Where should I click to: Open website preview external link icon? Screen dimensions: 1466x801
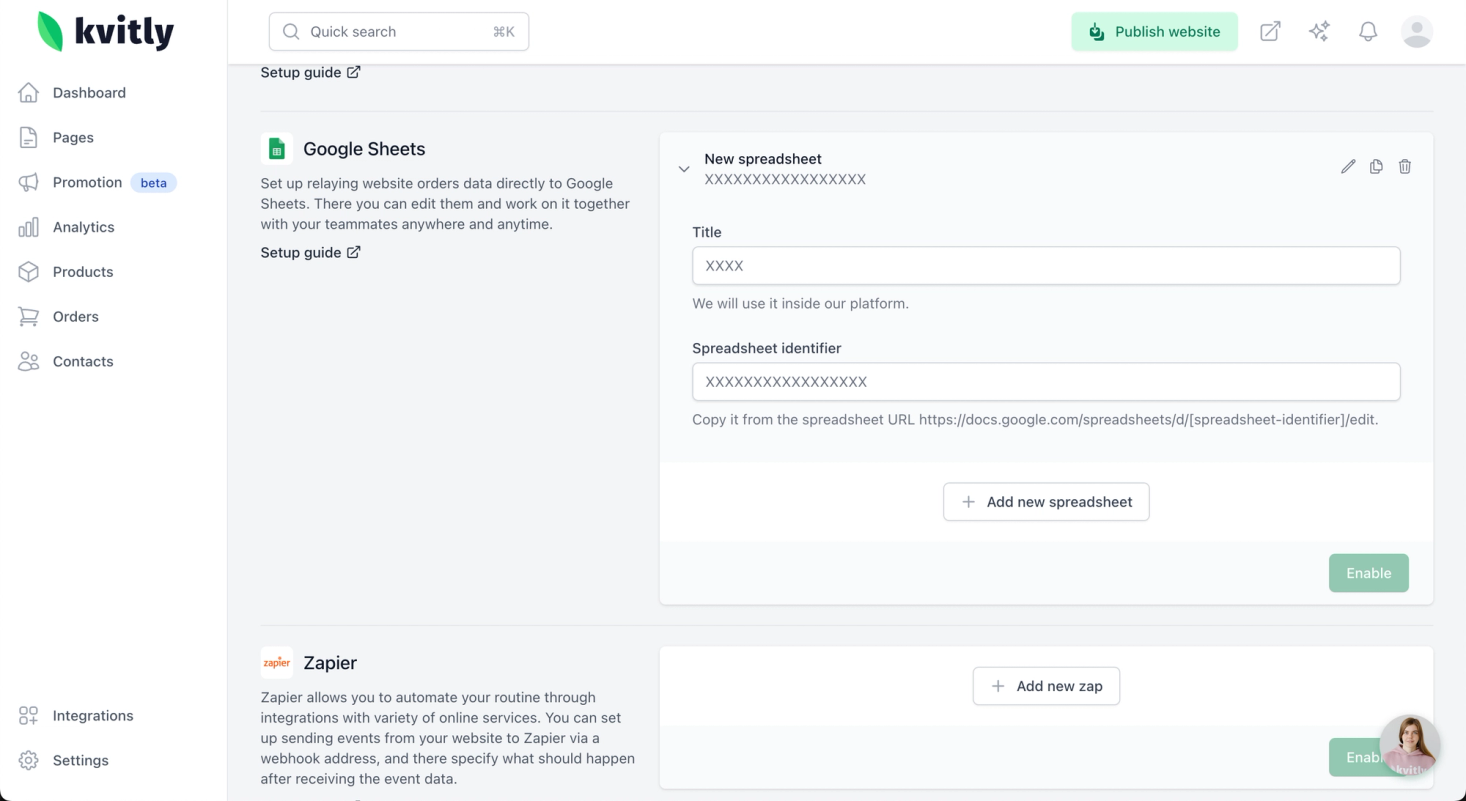point(1270,32)
